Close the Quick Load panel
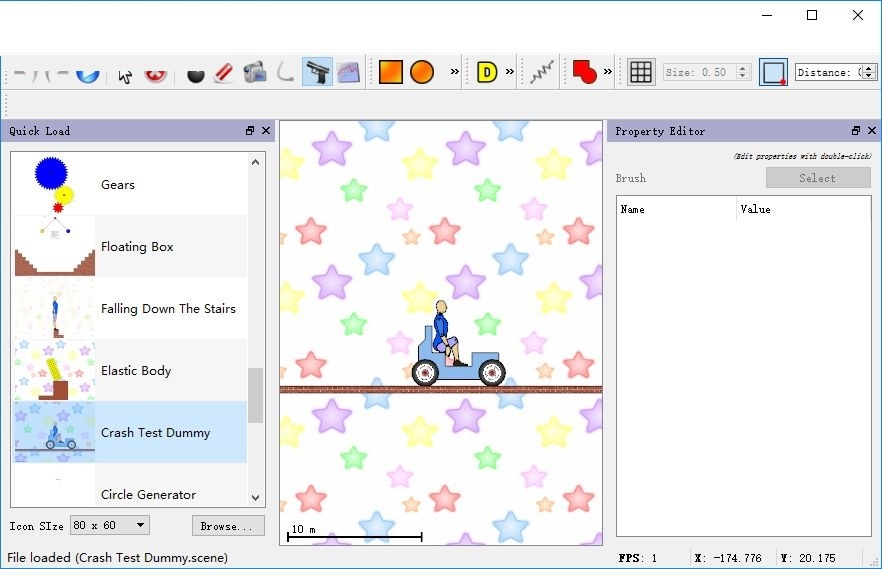This screenshot has height=569, width=882. [x=266, y=131]
